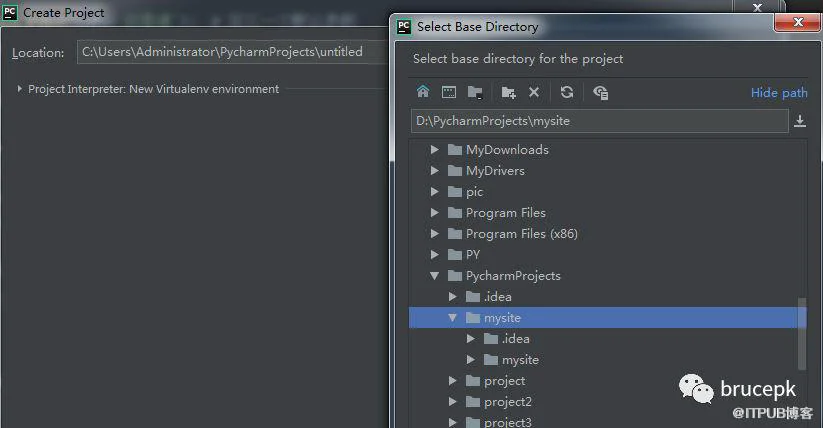Select the highlighted mysite folder
Viewport: 823px width, 428px height.
click(607, 318)
